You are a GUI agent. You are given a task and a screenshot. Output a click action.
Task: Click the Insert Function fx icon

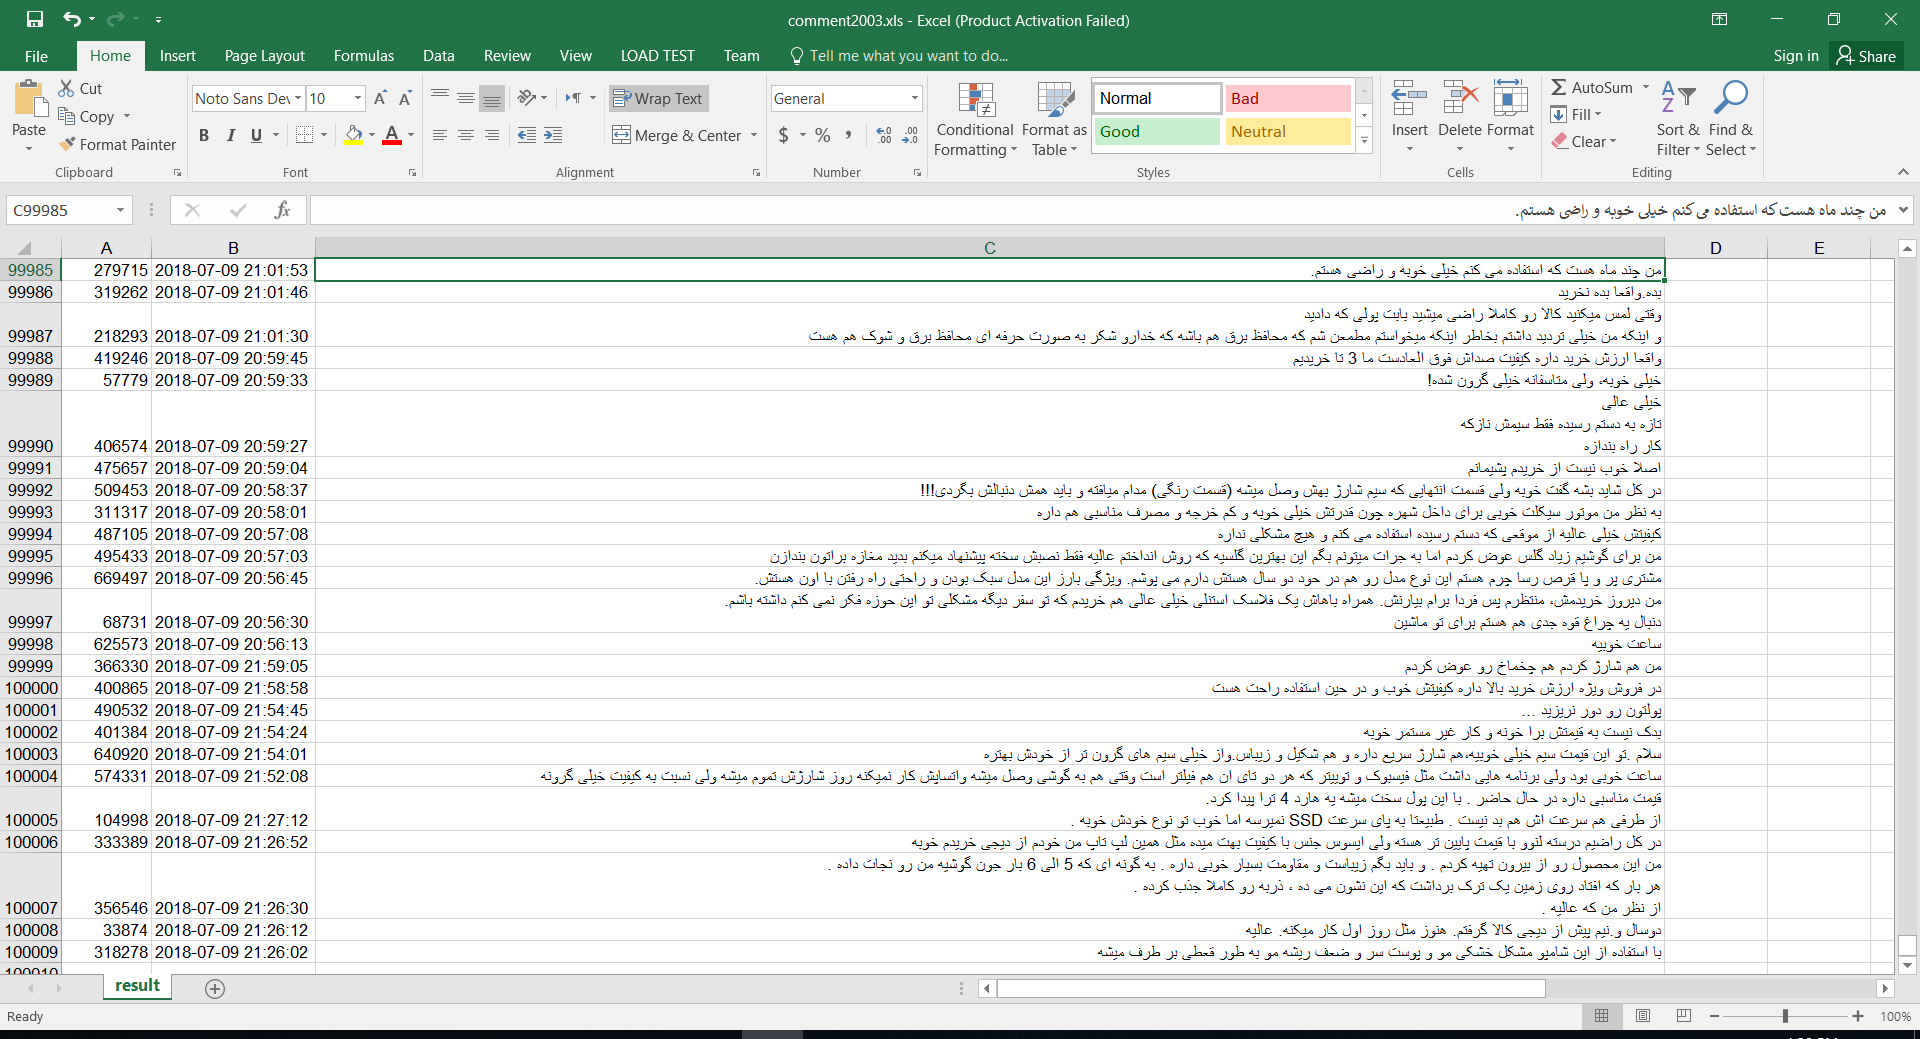tap(282, 210)
